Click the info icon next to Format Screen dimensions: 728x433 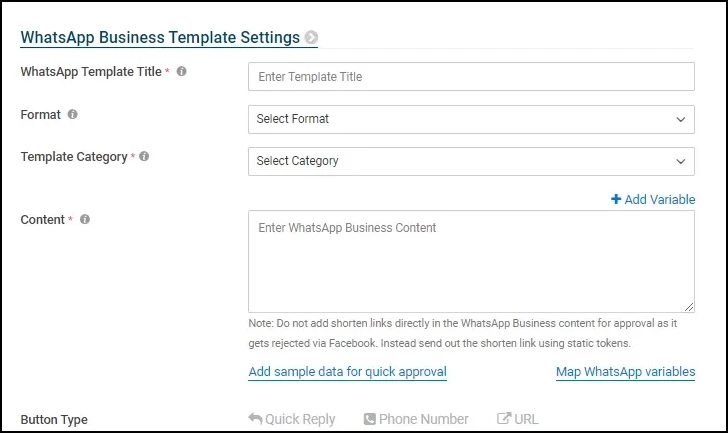(x=72, y=114)
